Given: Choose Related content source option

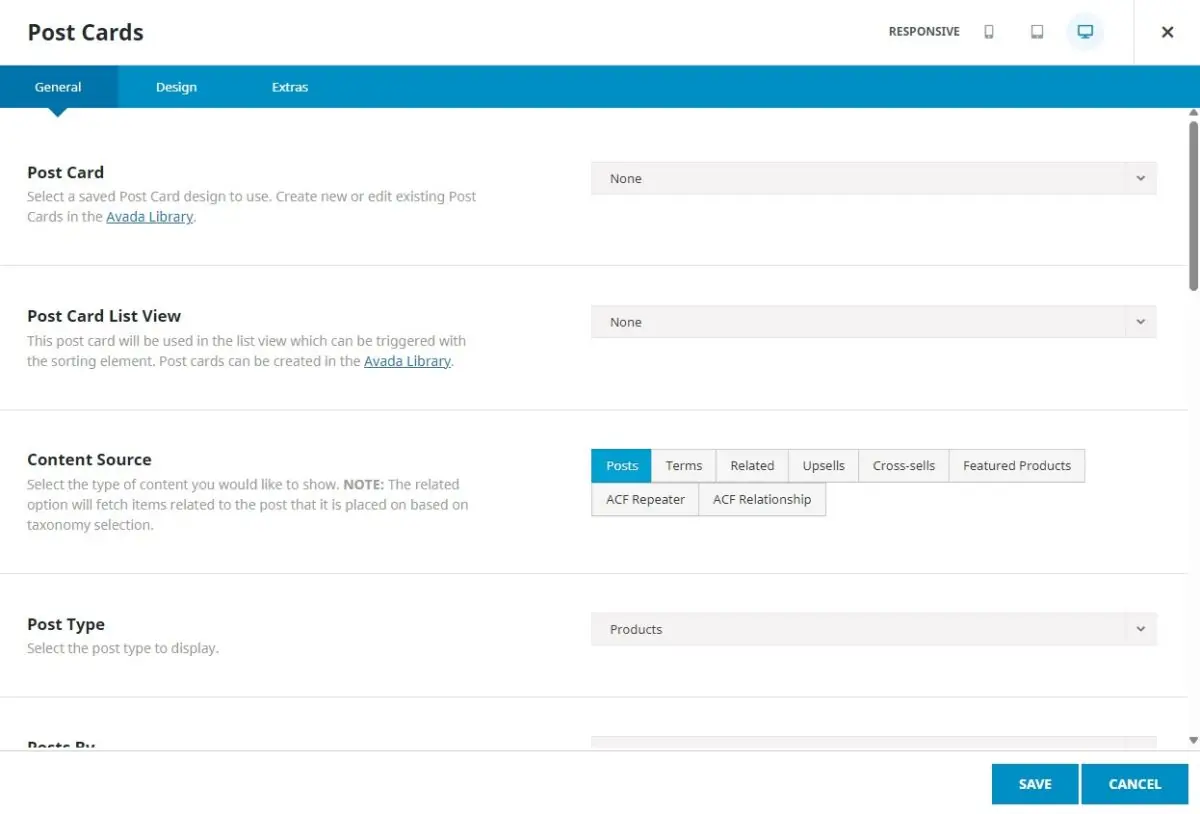Looking at the screenshot, I should tap(752, 466).
